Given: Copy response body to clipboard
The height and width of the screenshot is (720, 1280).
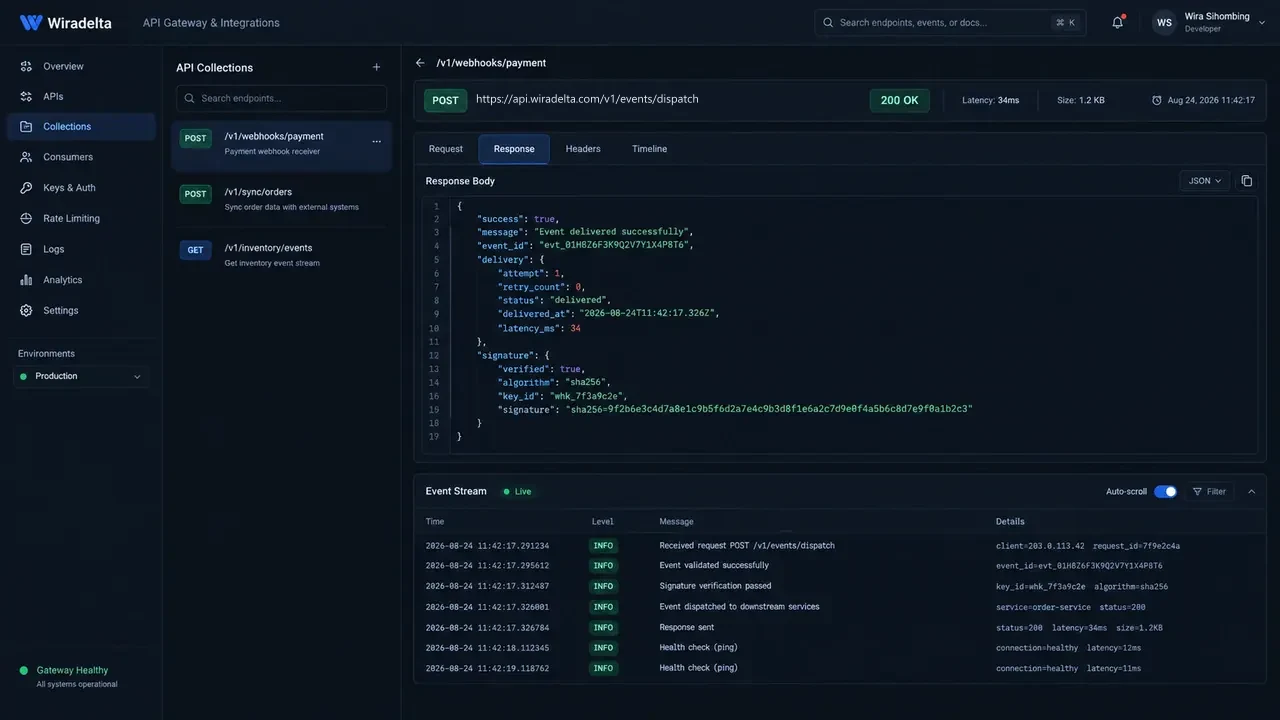Looking at the screenshot, I should [x=1247, y=181].
